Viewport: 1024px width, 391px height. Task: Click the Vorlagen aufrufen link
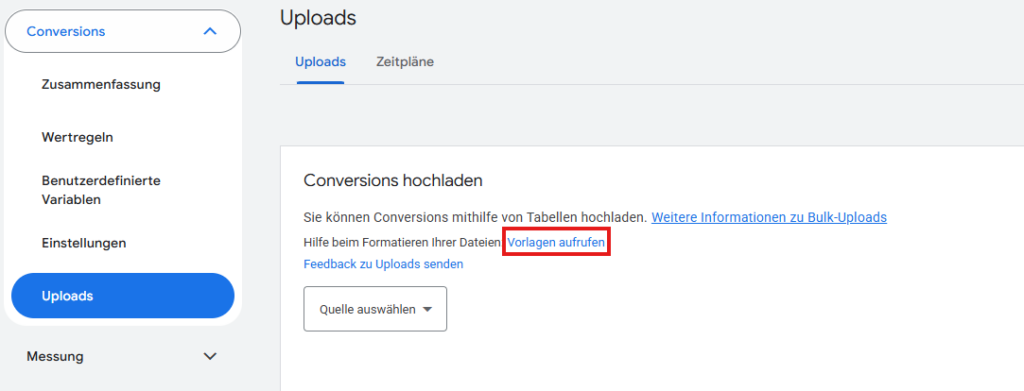tap(556, 242)
